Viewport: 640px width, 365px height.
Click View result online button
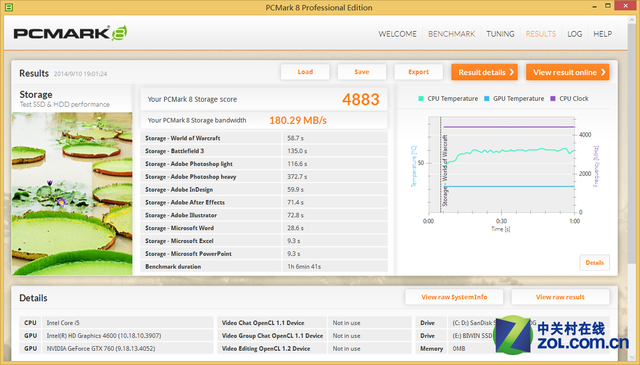pos(567,72)
